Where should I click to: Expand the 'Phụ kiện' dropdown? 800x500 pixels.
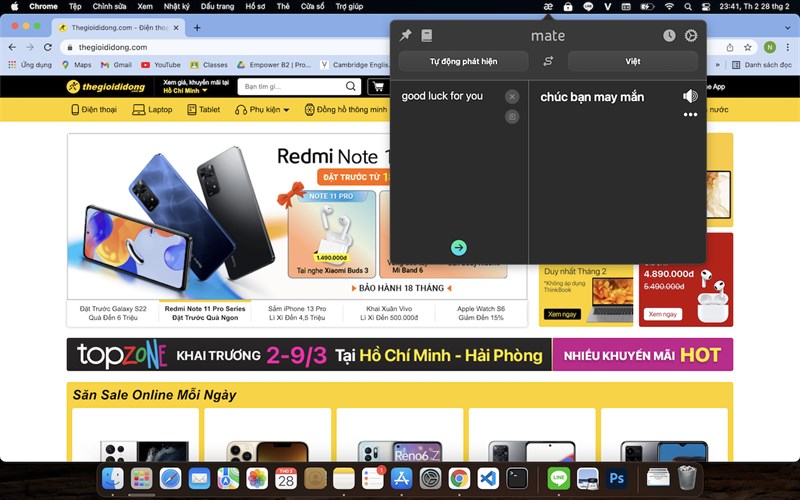262,109
